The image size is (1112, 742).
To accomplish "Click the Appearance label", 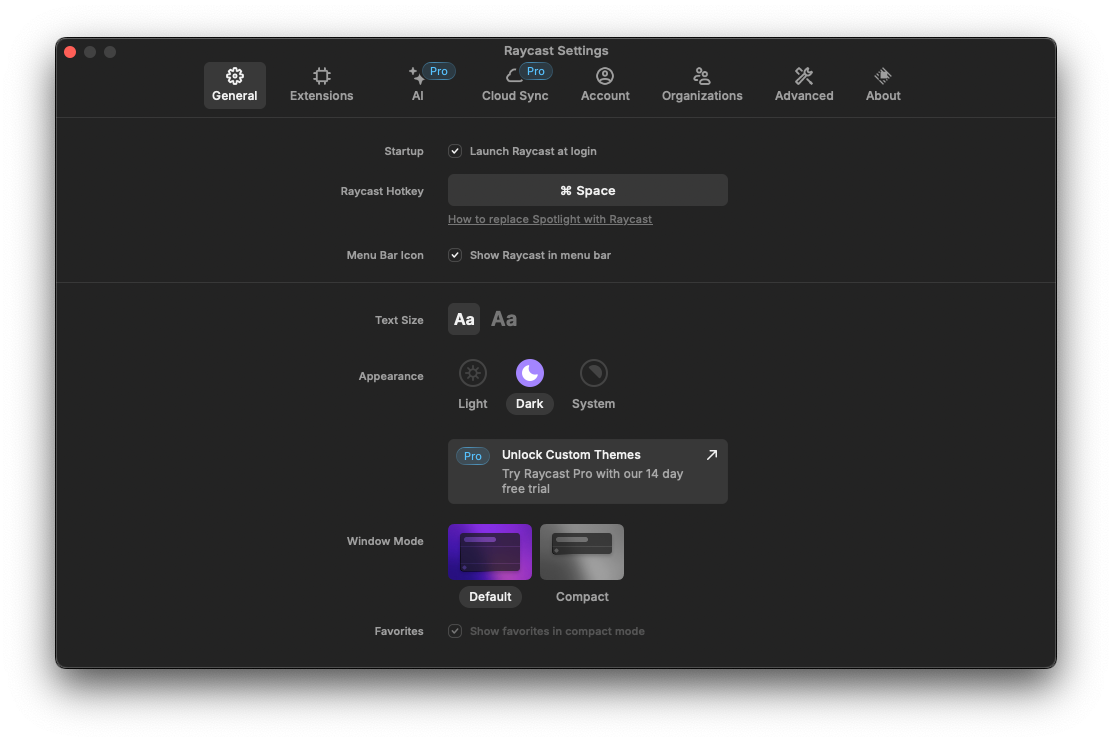I will 391,377.
